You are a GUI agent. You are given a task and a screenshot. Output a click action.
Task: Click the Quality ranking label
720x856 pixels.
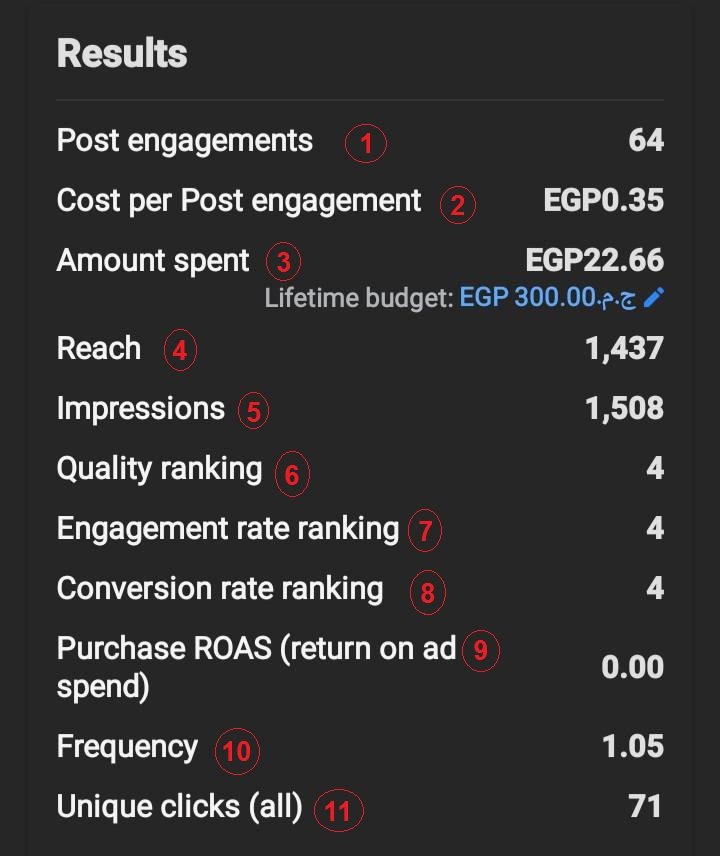[x=159, y=469]
